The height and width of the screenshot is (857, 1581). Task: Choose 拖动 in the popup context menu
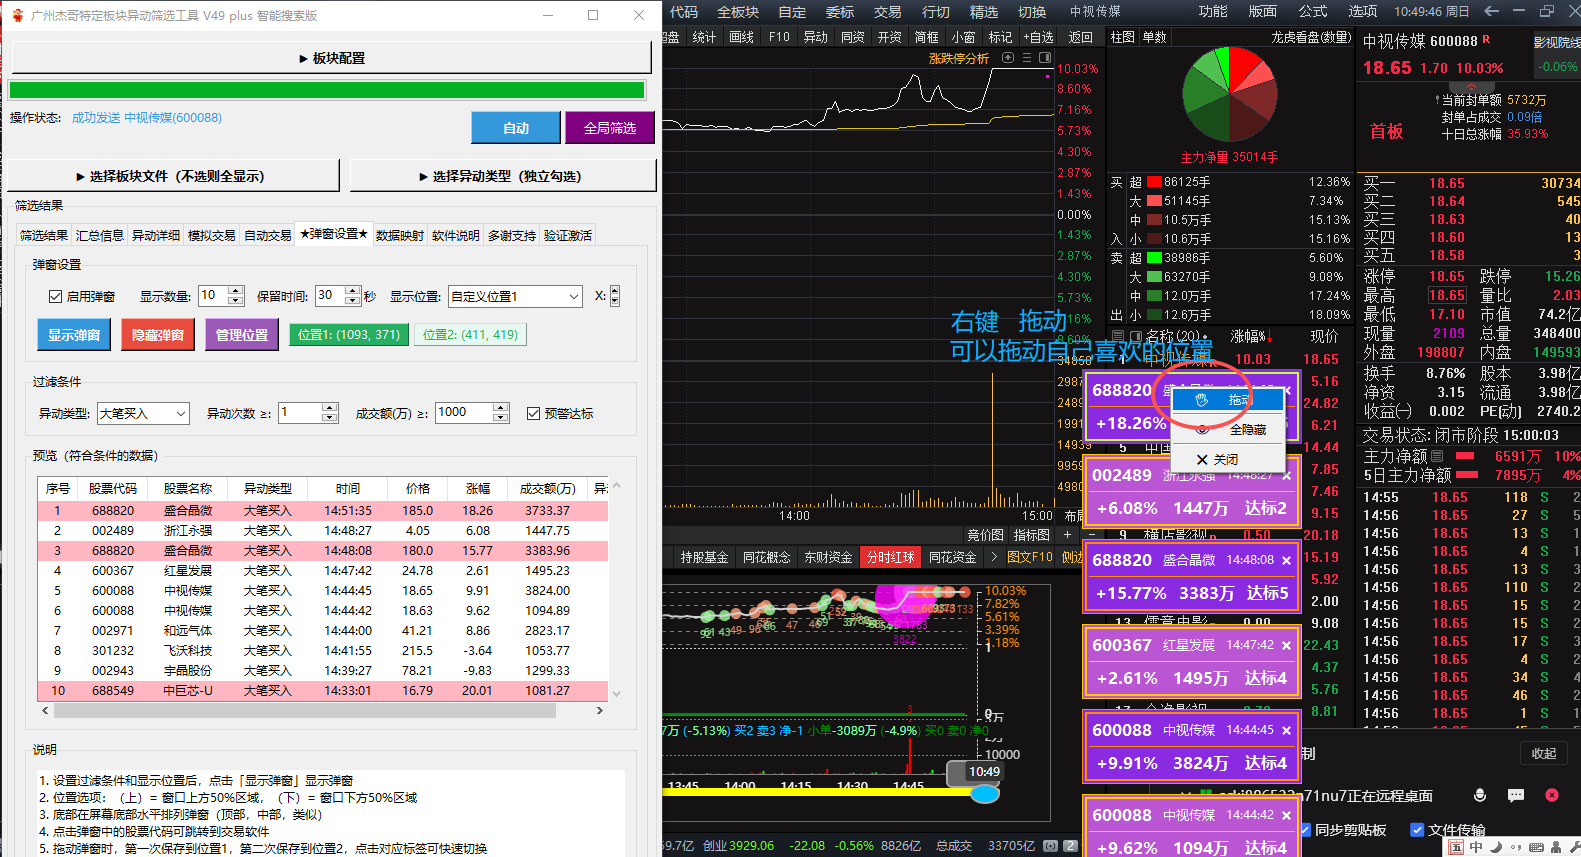point(1227,400)
